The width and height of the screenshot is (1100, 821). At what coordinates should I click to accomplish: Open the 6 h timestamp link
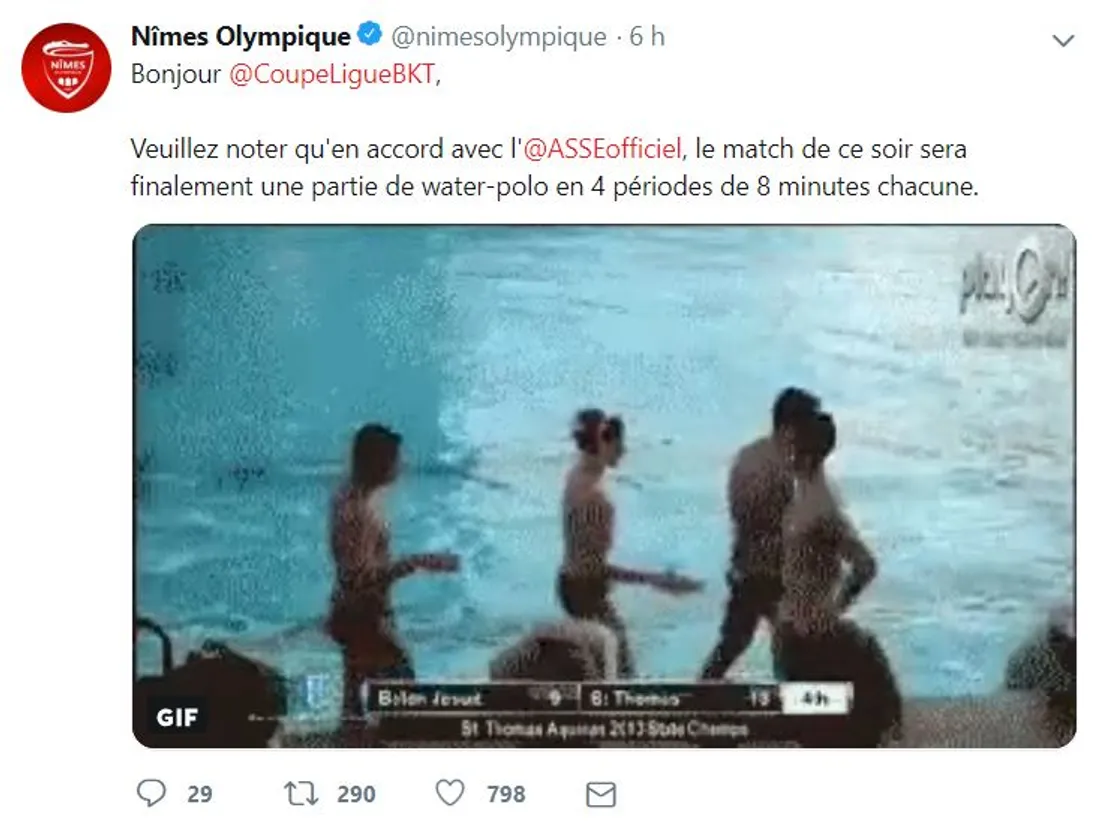click(x=647, y=36)
